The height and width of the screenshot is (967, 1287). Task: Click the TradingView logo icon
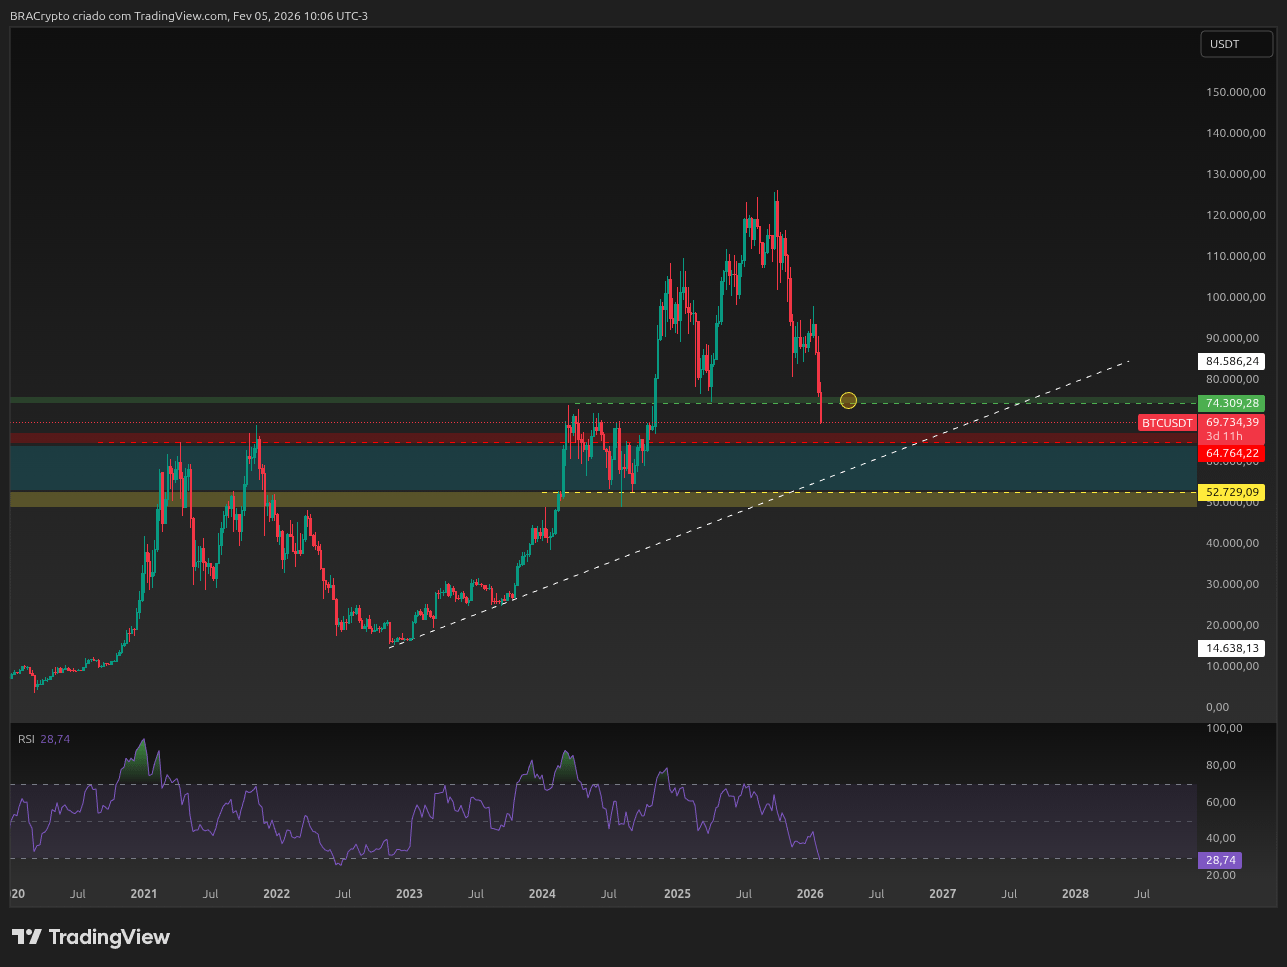click(x=27, y=937)
